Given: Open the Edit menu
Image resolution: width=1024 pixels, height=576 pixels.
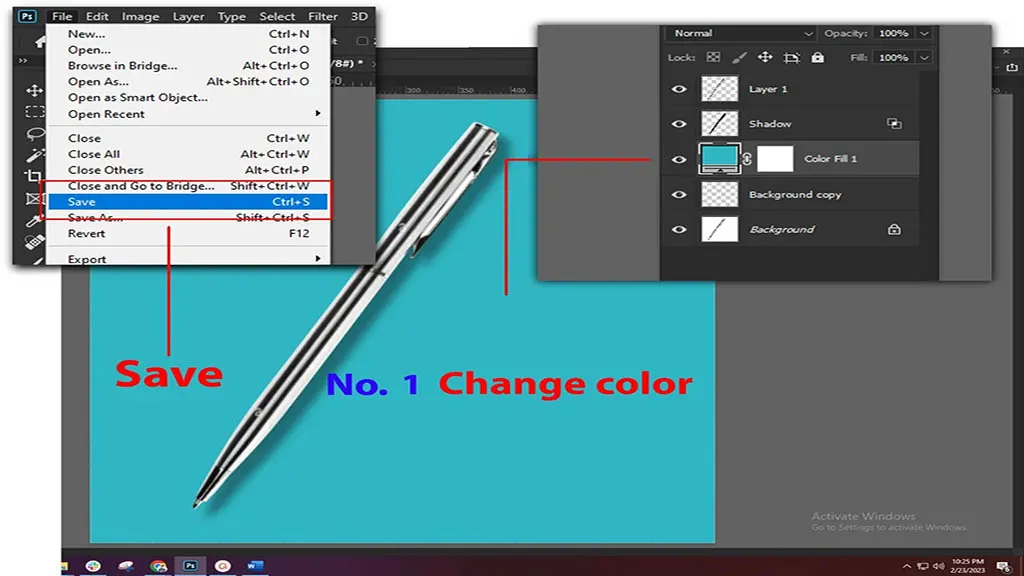Looking at the screenshot, I should (97, 16).
